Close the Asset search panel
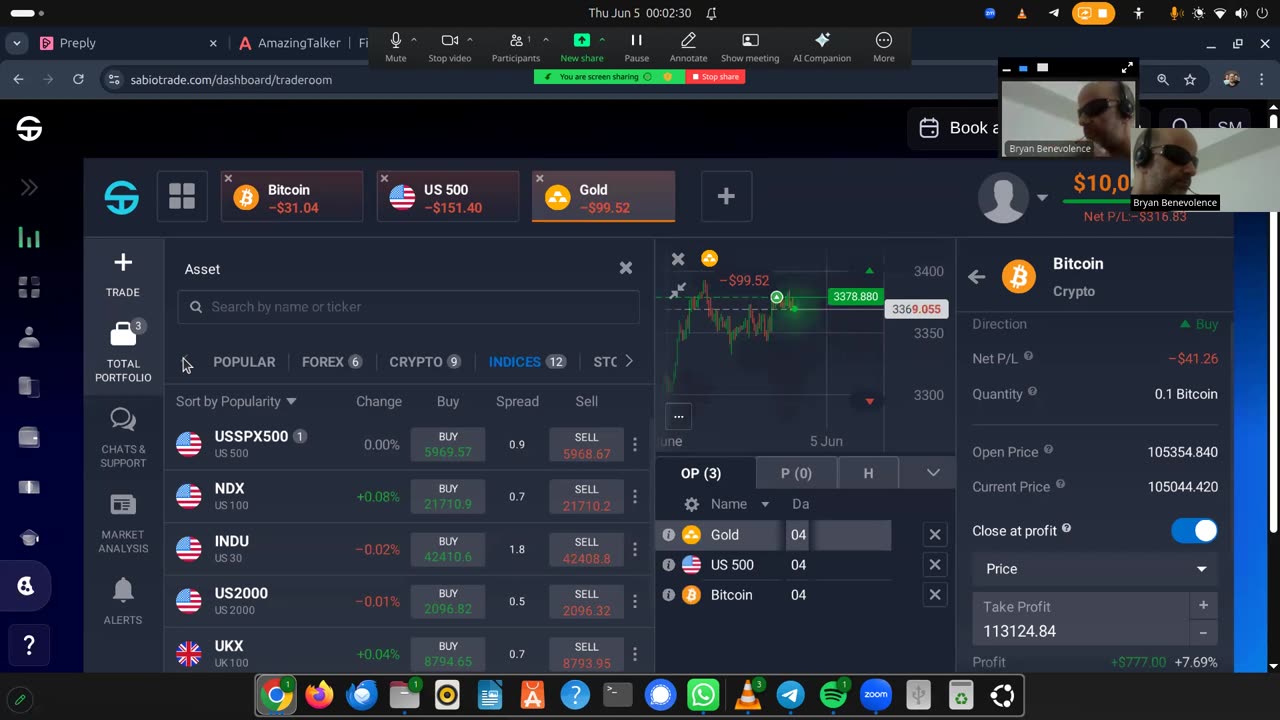 626,268
